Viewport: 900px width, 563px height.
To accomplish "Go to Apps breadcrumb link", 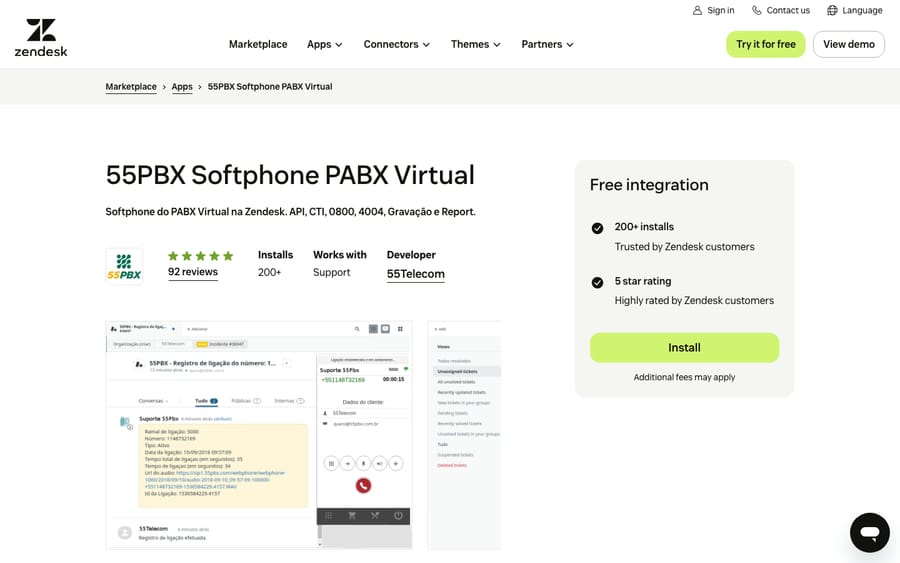I will (182, 87).
